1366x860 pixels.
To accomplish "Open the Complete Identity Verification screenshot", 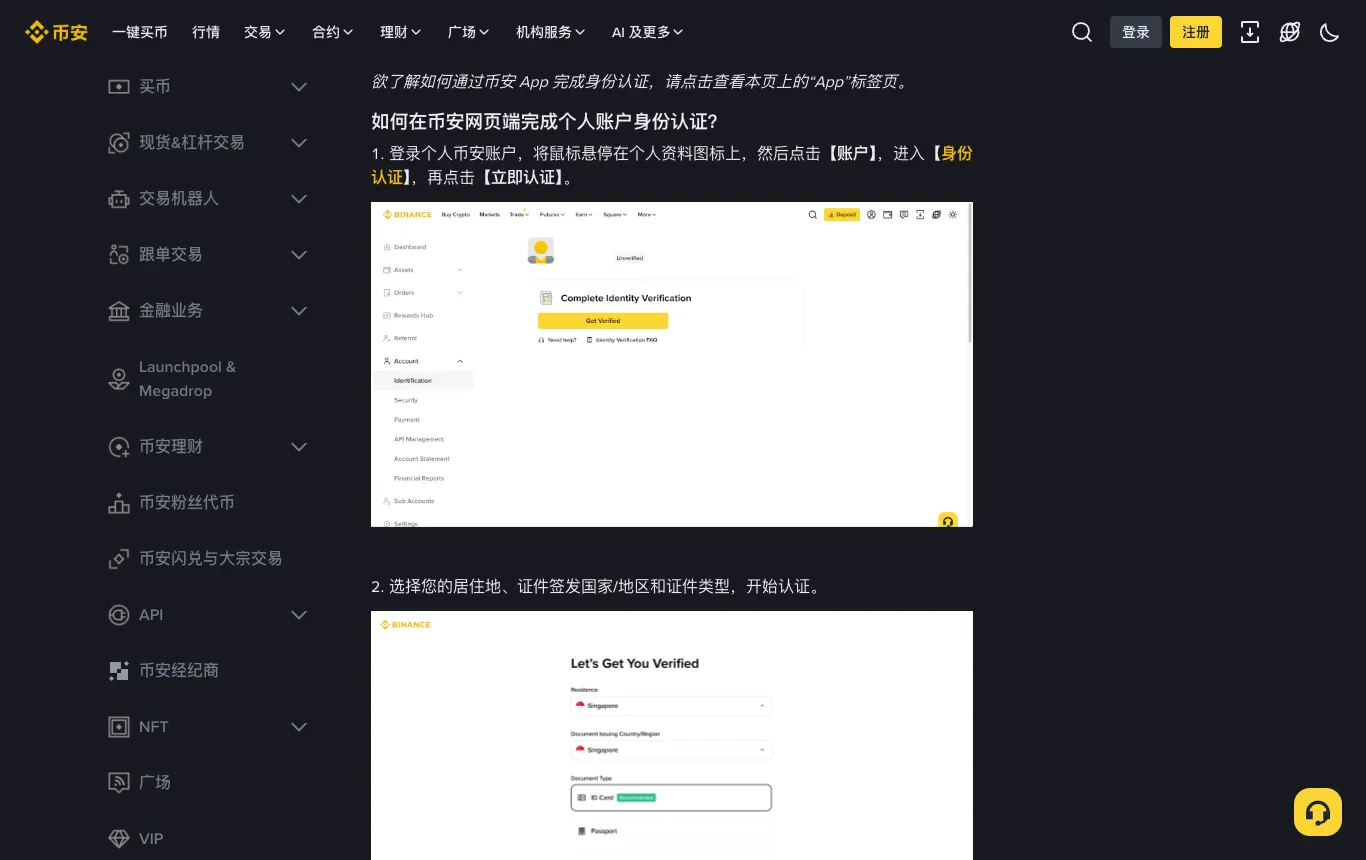I will tap(672, 365).
